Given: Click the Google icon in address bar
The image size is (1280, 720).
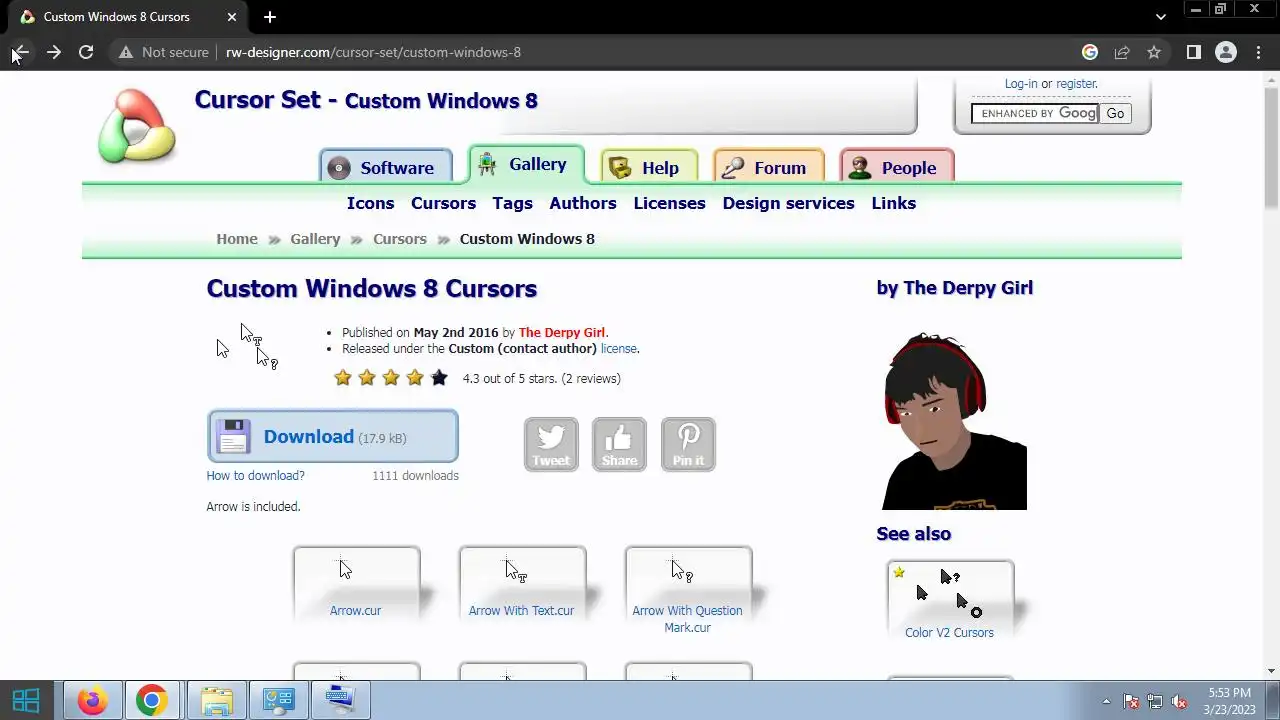Looking at the screenshot, I should click(1090, 52).
